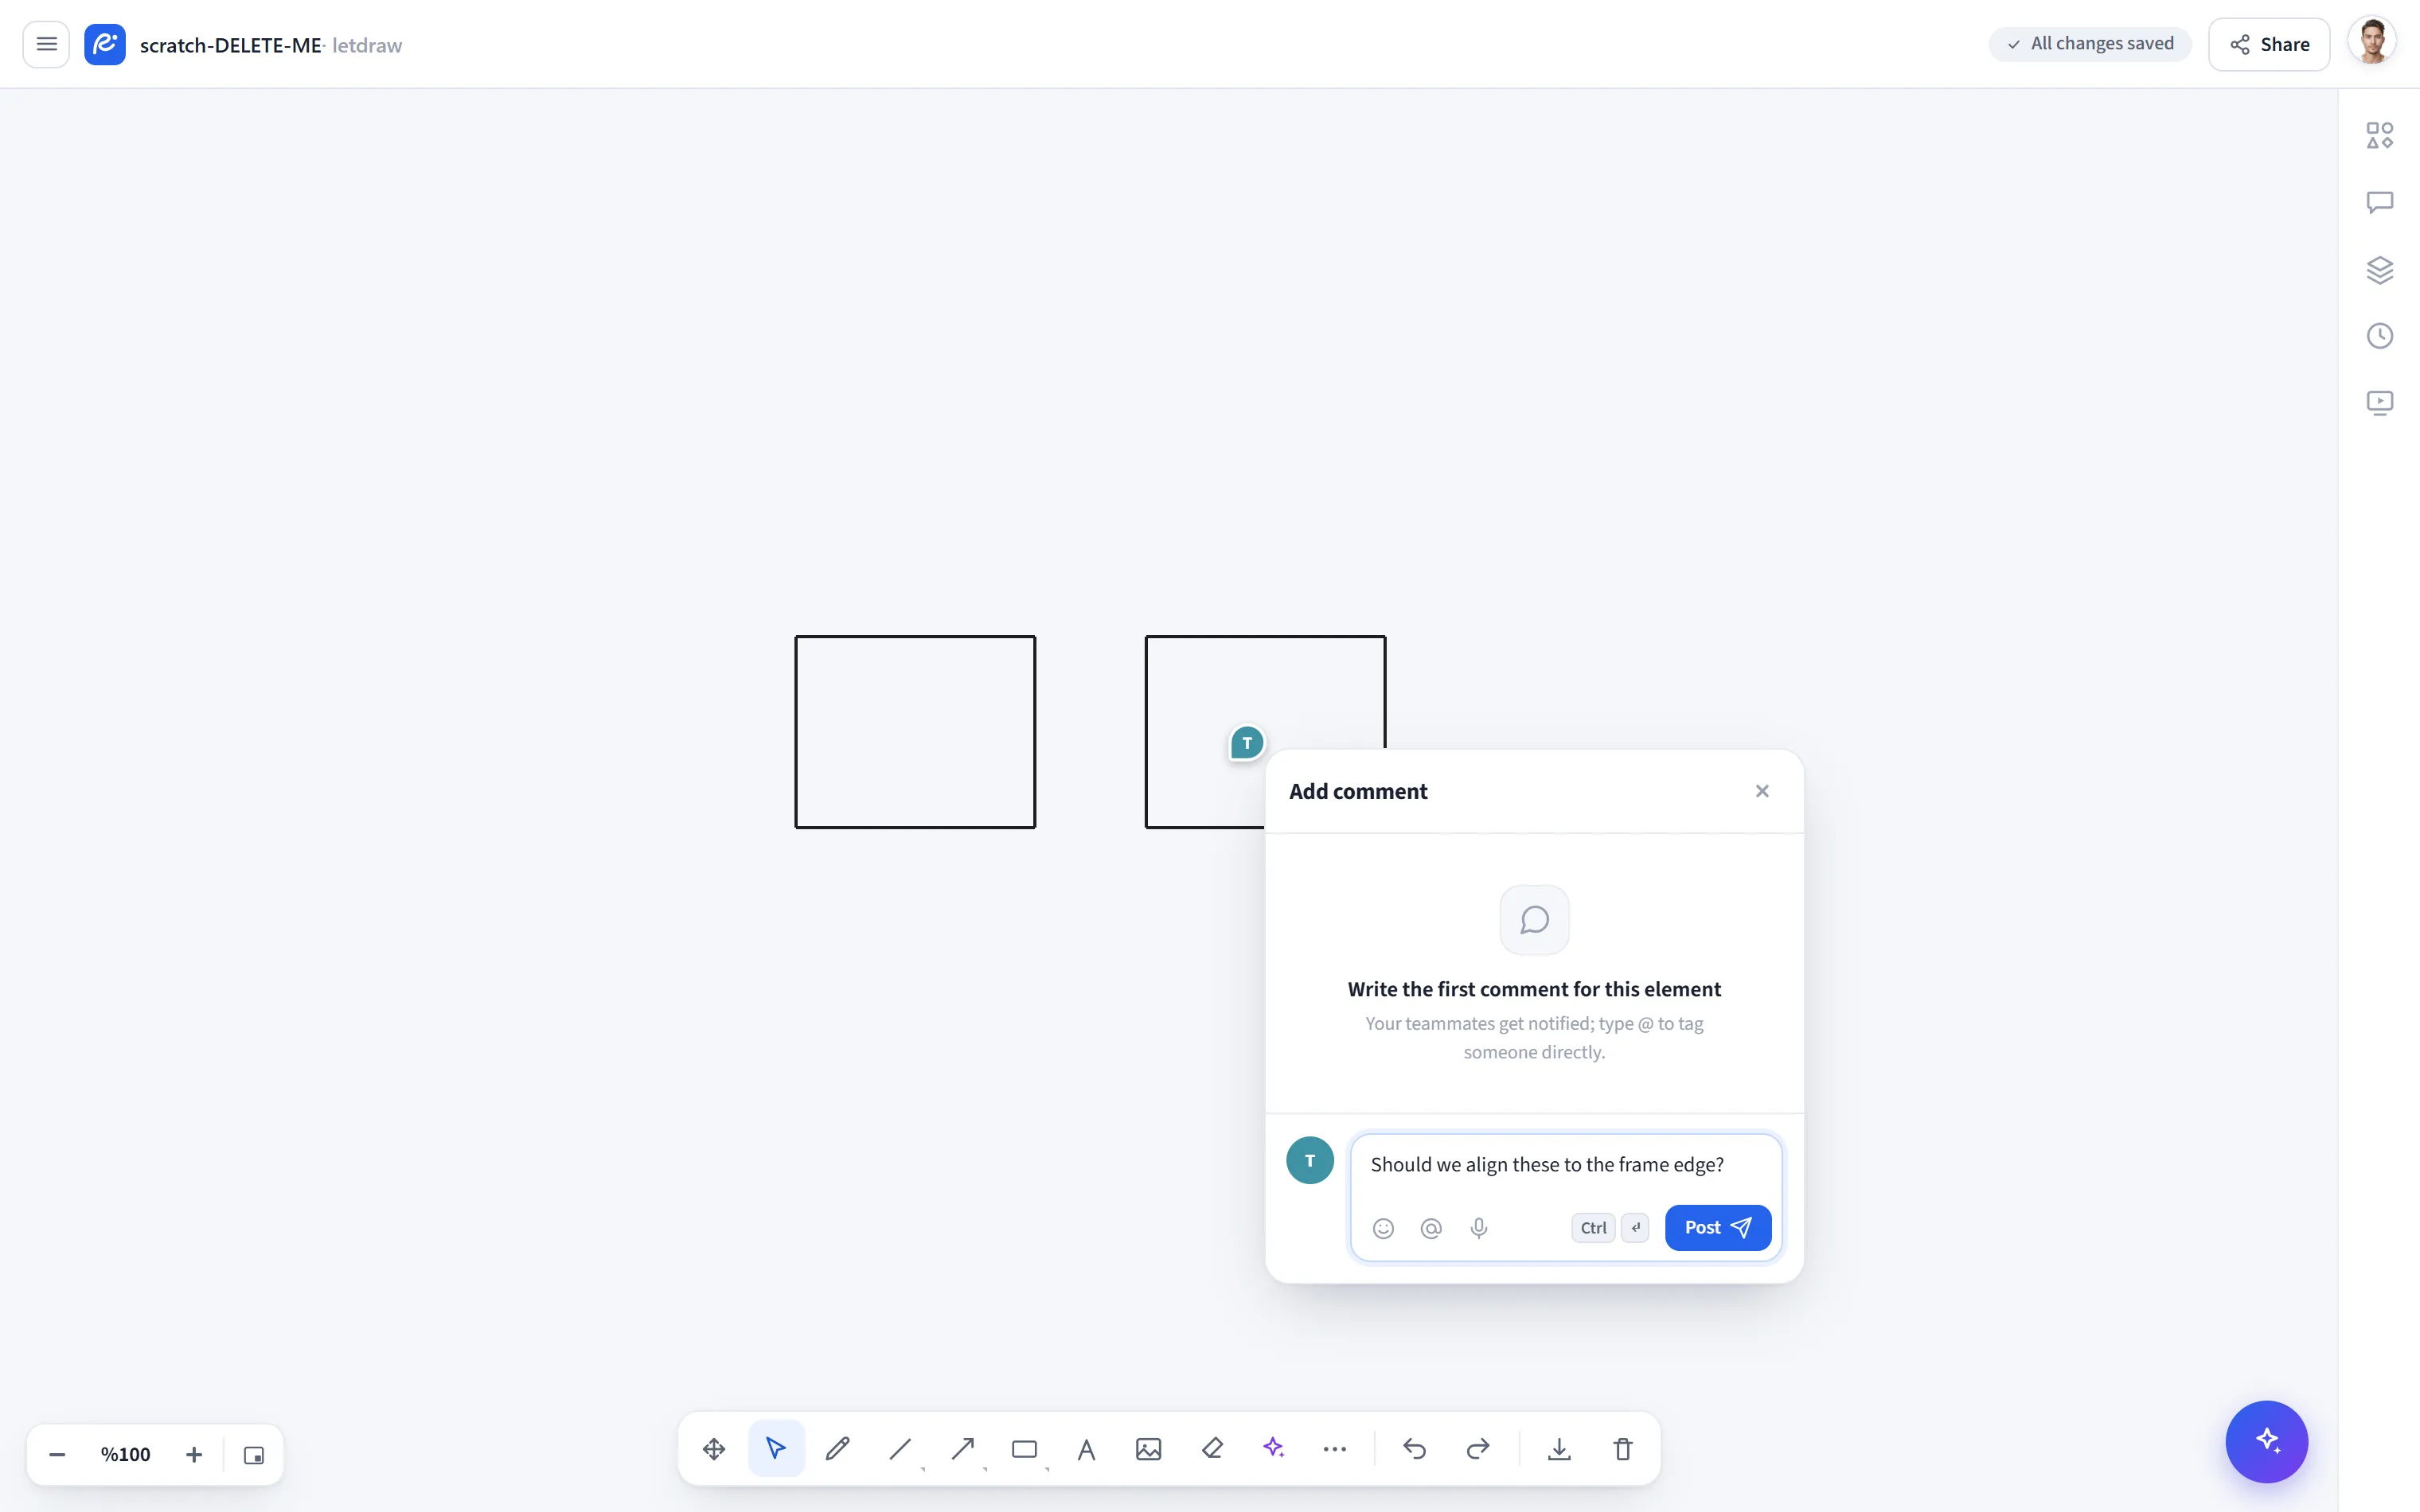Record a voice comment with microphone
This screenshot has width=2420, height=1512.
point(1479,1228)
